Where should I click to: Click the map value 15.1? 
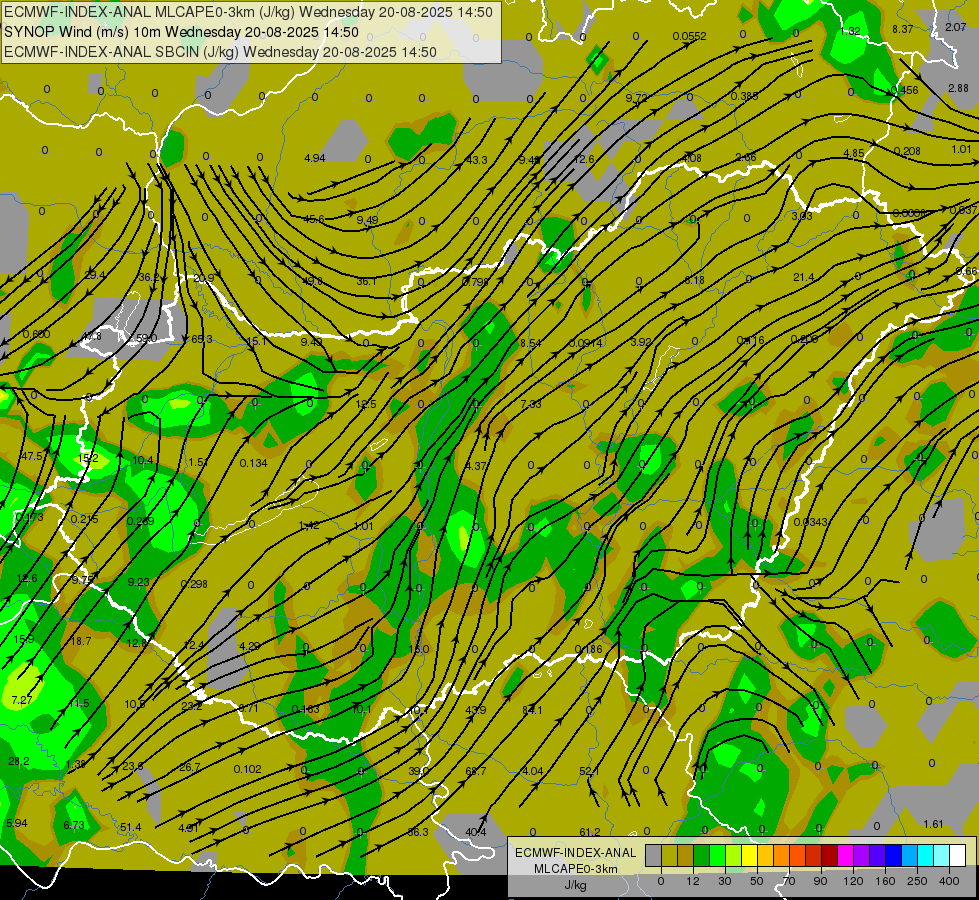click(257, 341)
